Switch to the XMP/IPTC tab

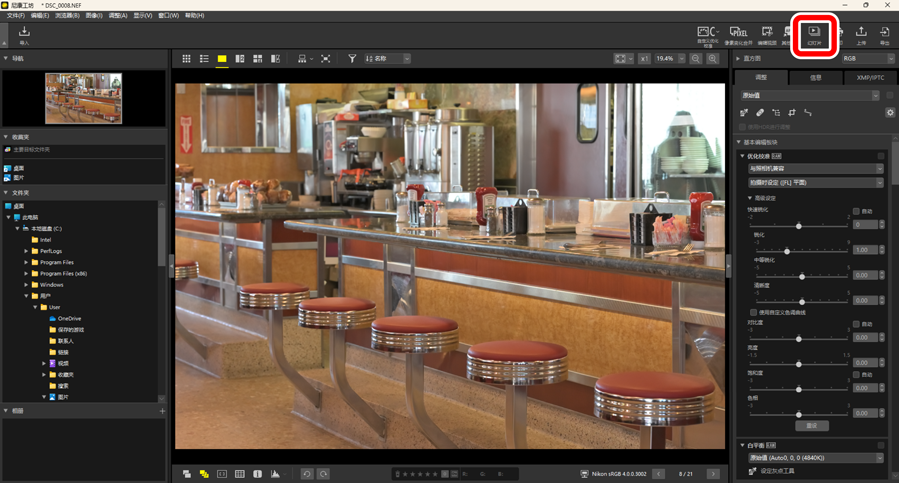pyautogui.click(x=870, y=77)
